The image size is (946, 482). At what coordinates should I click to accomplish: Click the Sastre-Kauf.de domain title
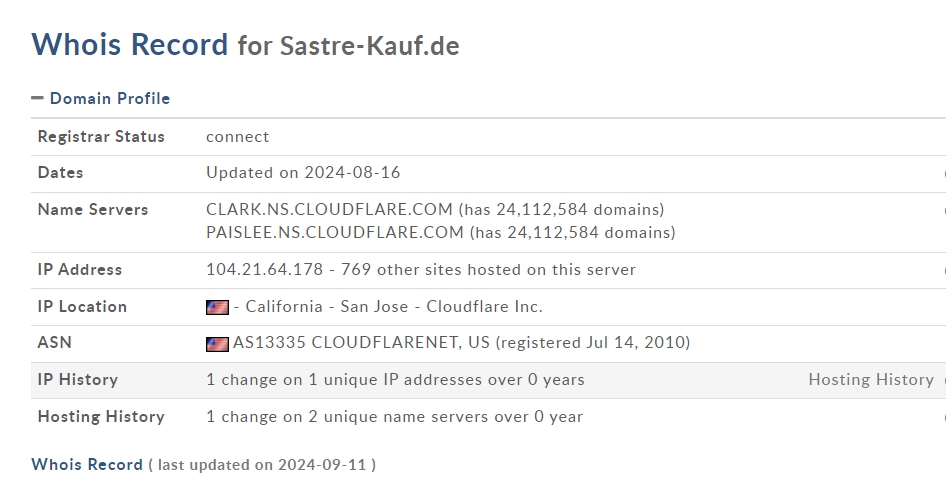point(369,46)
